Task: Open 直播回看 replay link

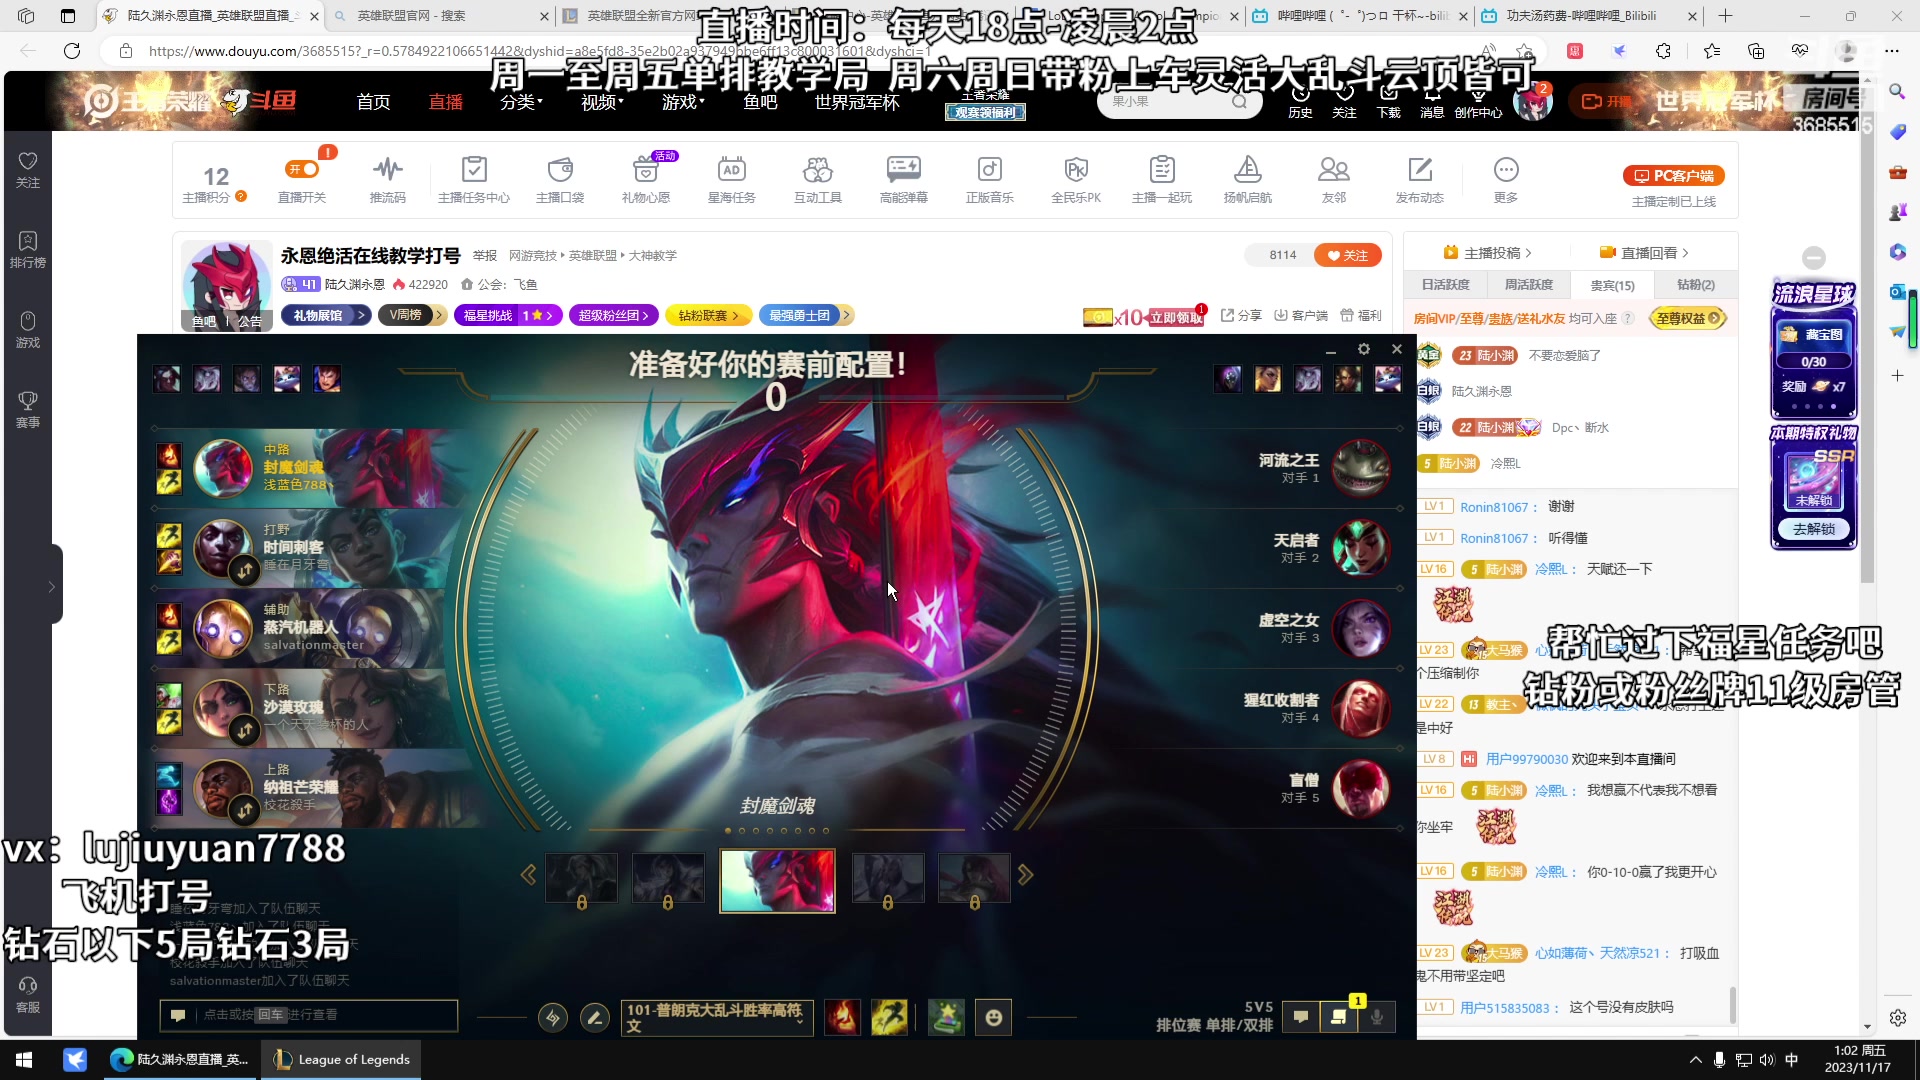Action: coord(1645,253)
